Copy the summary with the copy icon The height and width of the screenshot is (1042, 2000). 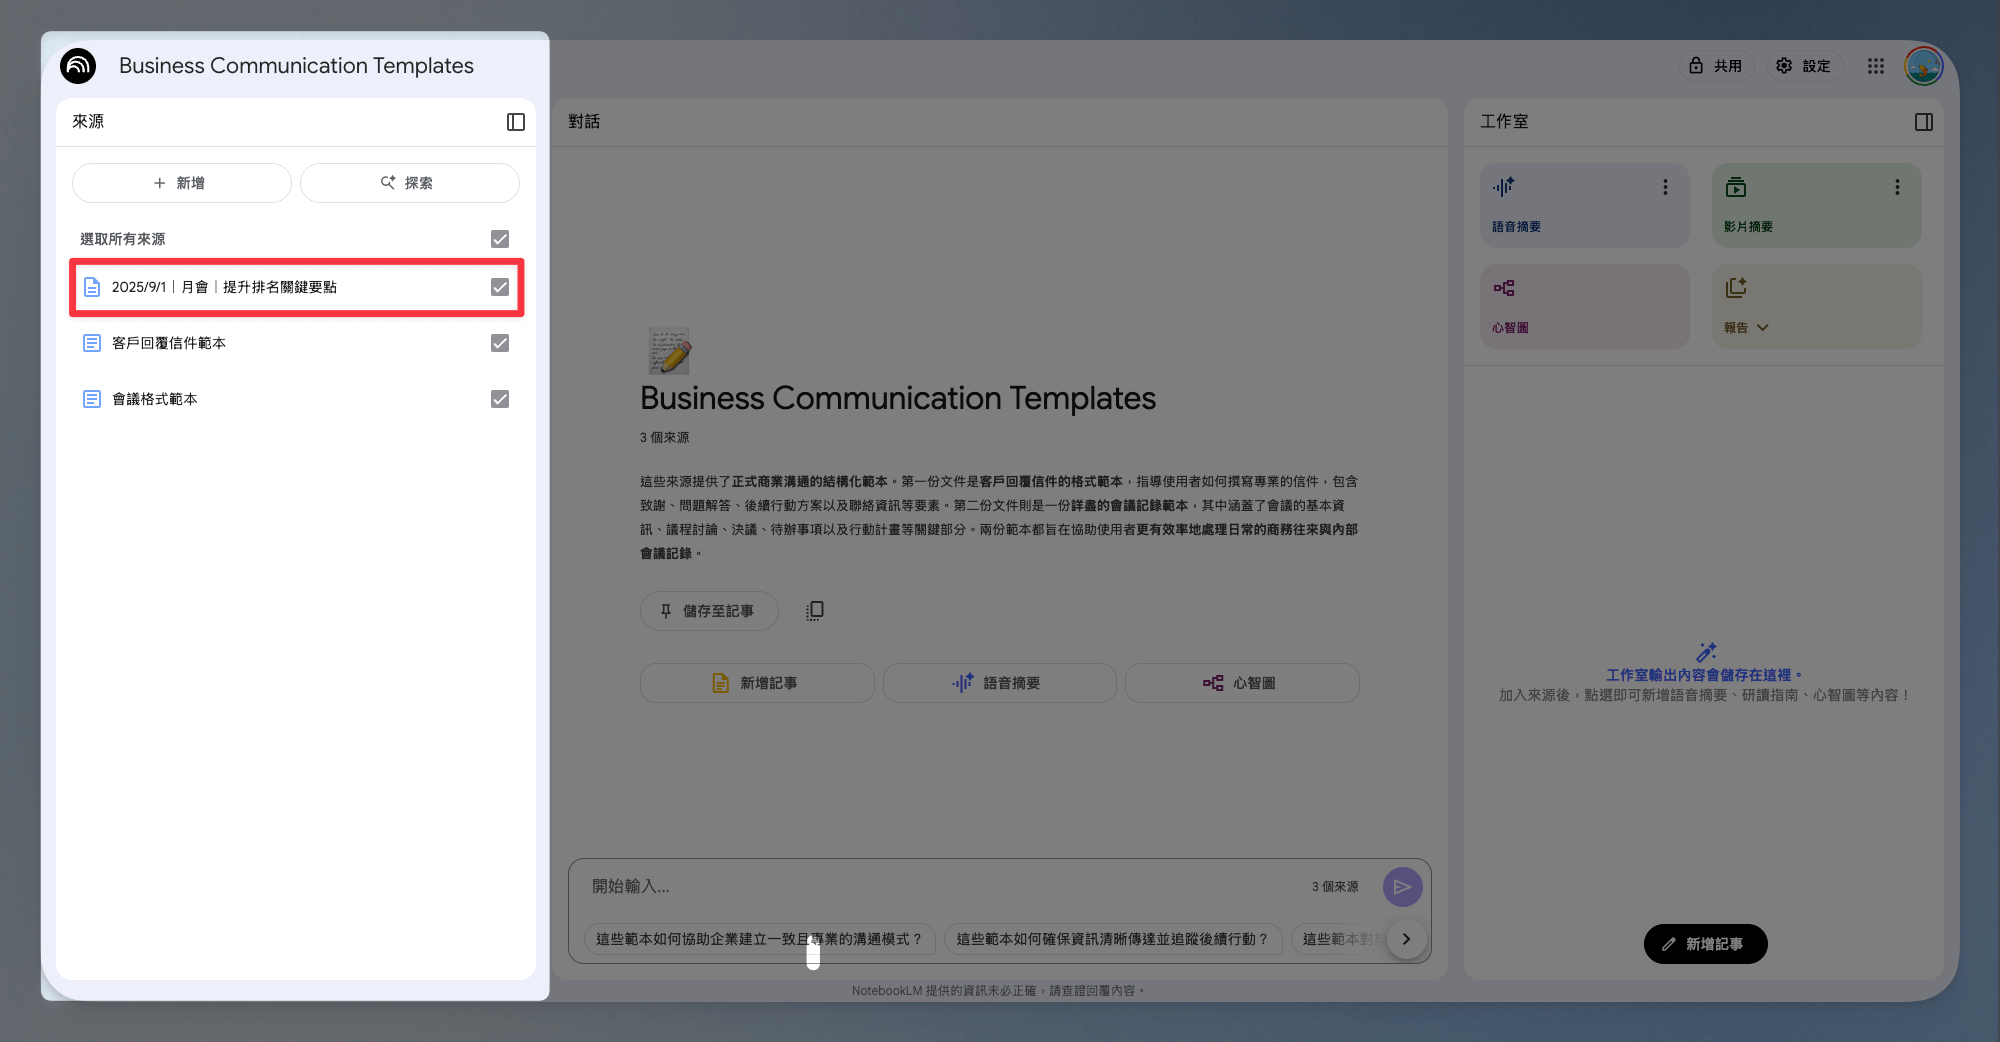tap(815, 611)
